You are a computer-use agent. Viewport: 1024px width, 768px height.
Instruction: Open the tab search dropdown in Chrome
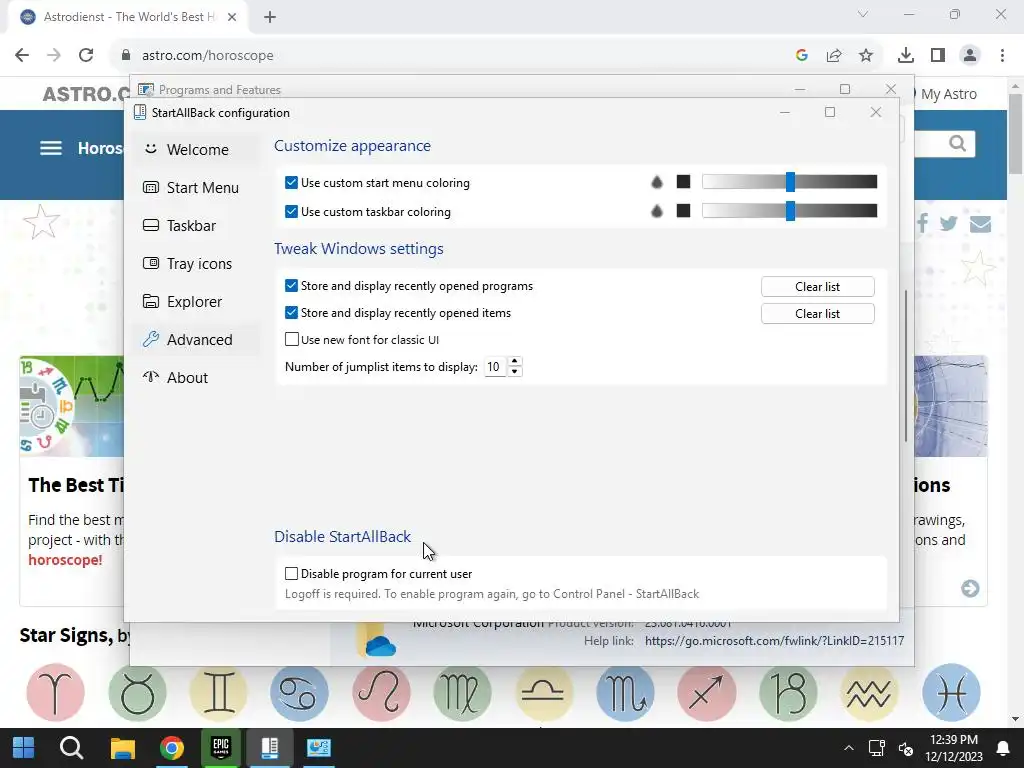863,14
